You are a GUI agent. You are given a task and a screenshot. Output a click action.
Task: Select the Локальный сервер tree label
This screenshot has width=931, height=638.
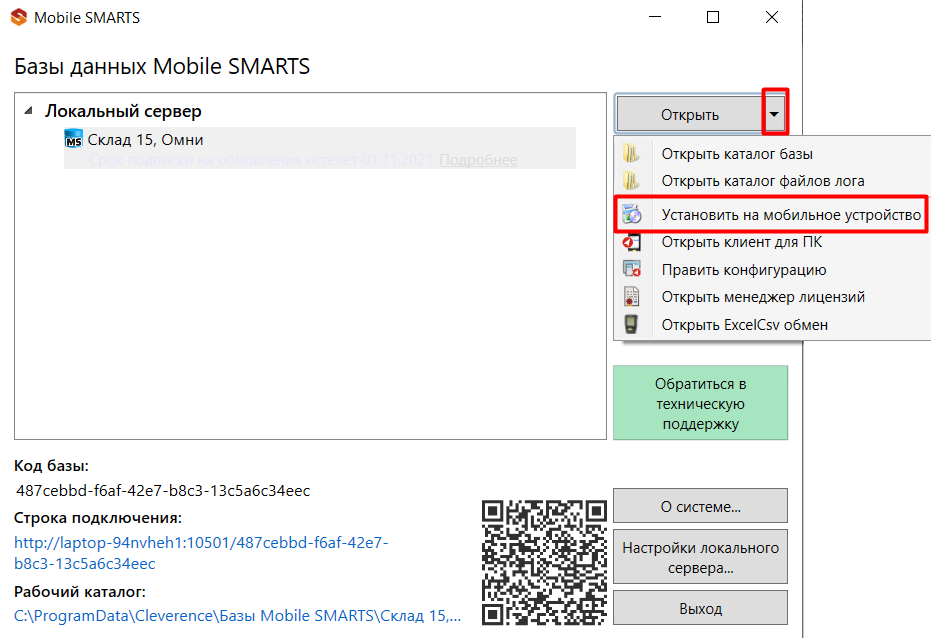click(124, 111)
